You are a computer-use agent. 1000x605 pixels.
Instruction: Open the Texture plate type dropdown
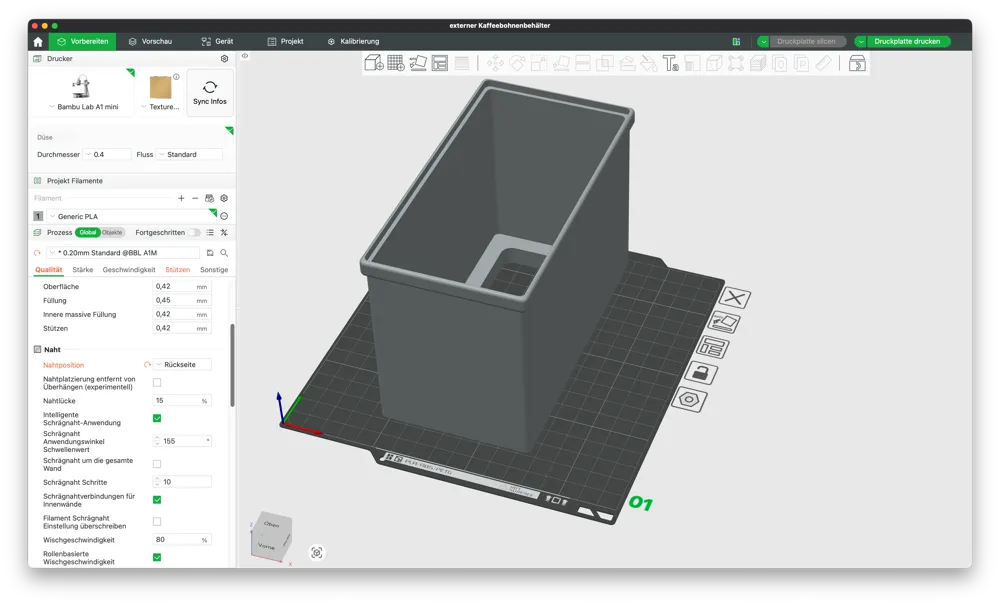point(160,107)
